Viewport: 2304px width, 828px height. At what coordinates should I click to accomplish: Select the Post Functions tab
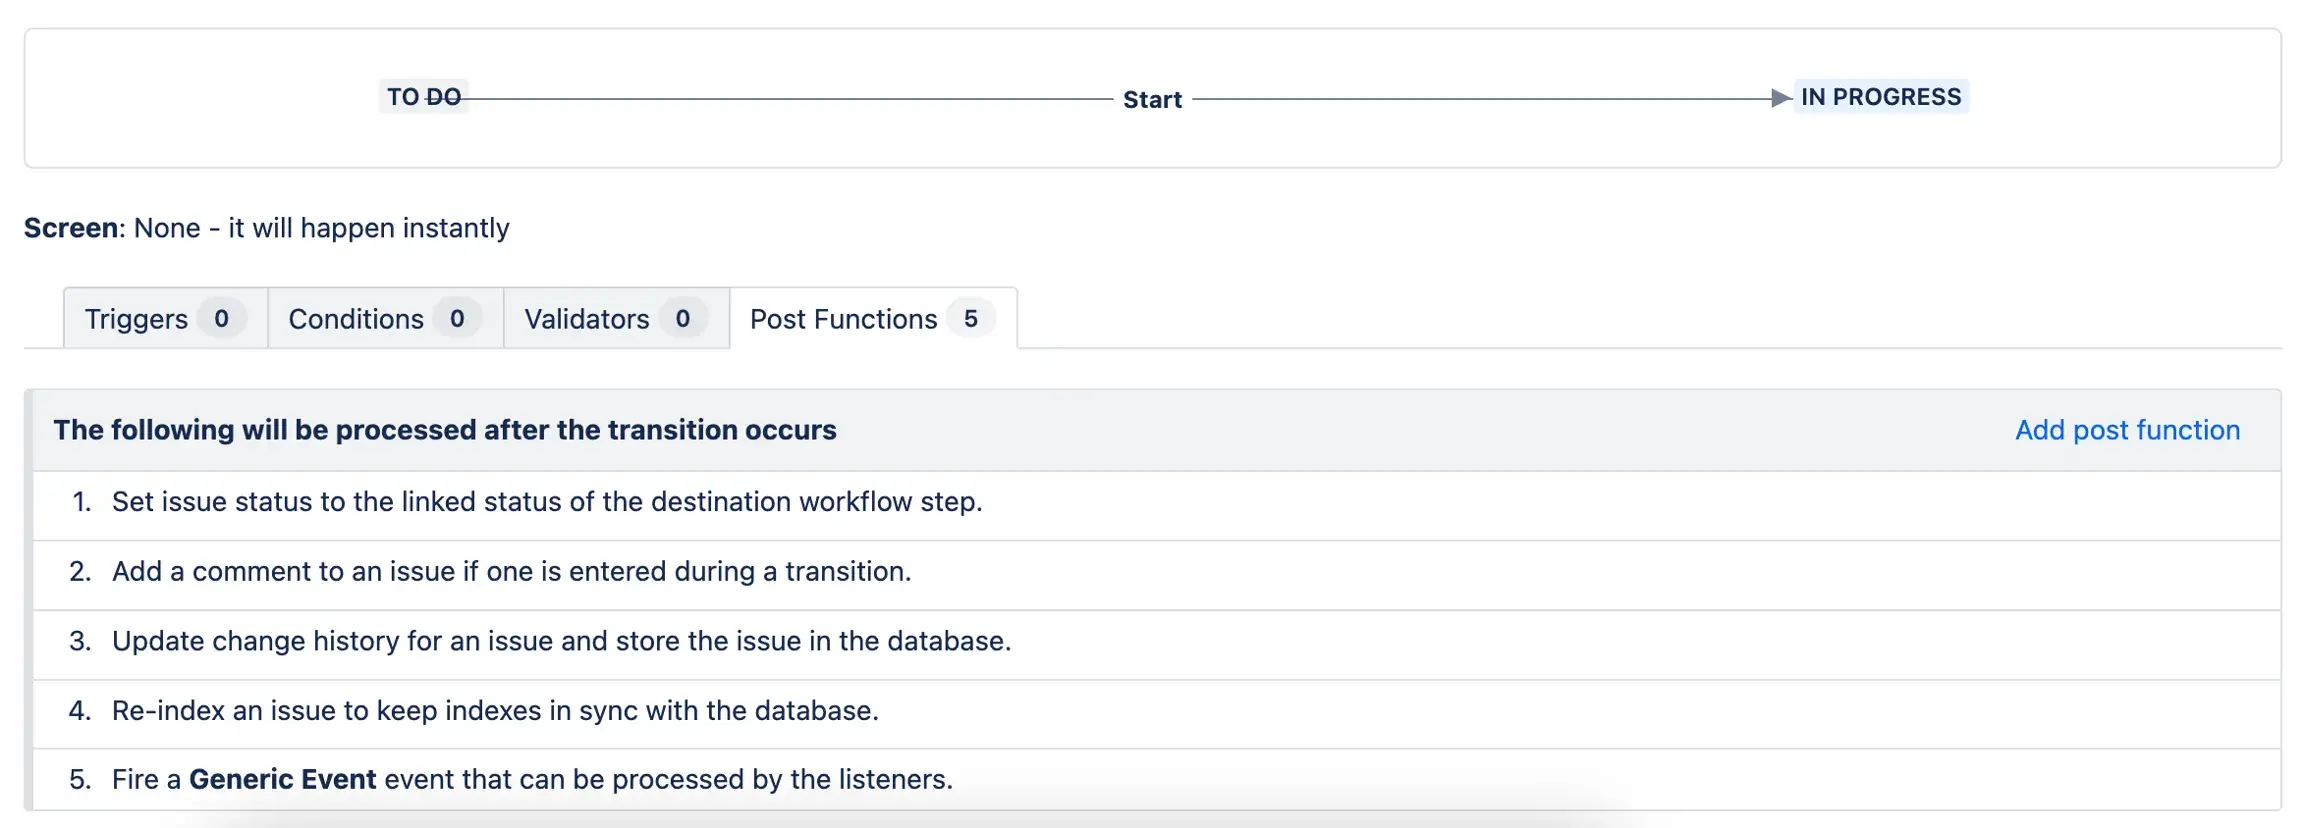click(x=843, y=319)
